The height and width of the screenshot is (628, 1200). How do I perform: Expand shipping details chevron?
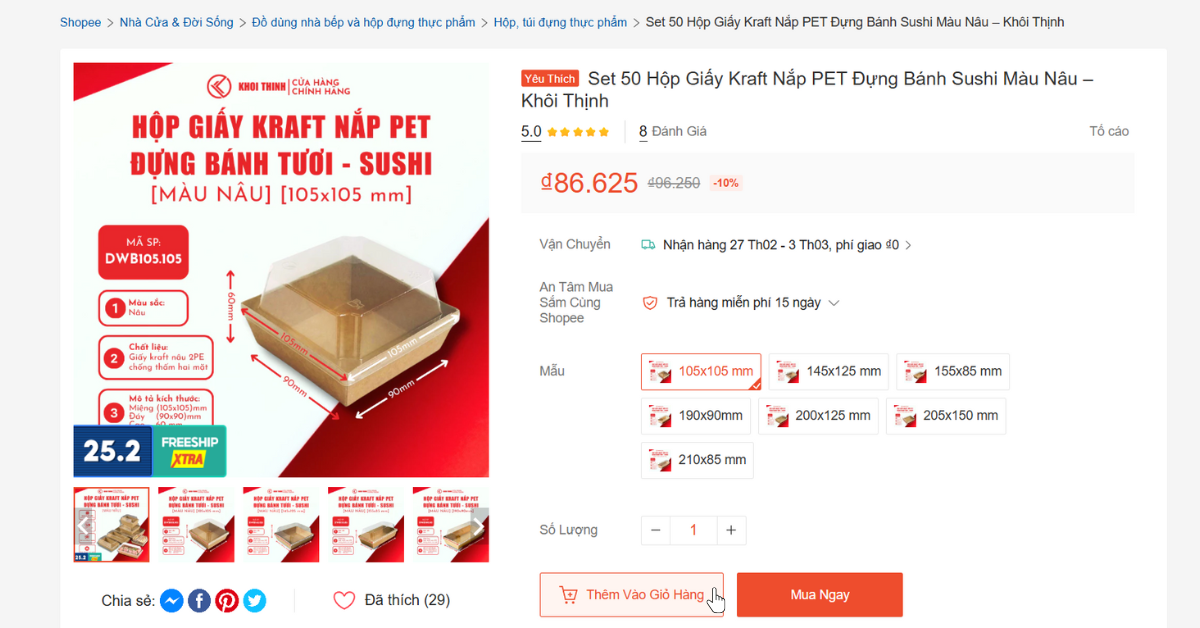[x=908, y=245]
